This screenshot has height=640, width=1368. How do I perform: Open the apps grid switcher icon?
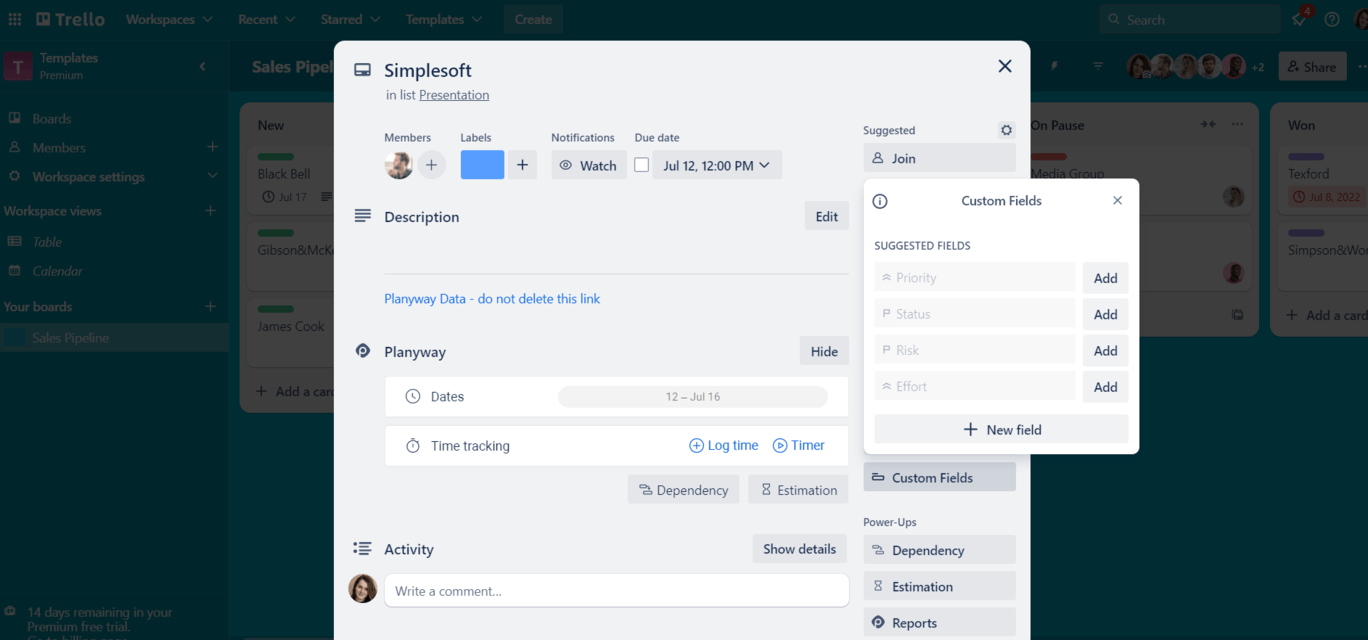[15, 19]
